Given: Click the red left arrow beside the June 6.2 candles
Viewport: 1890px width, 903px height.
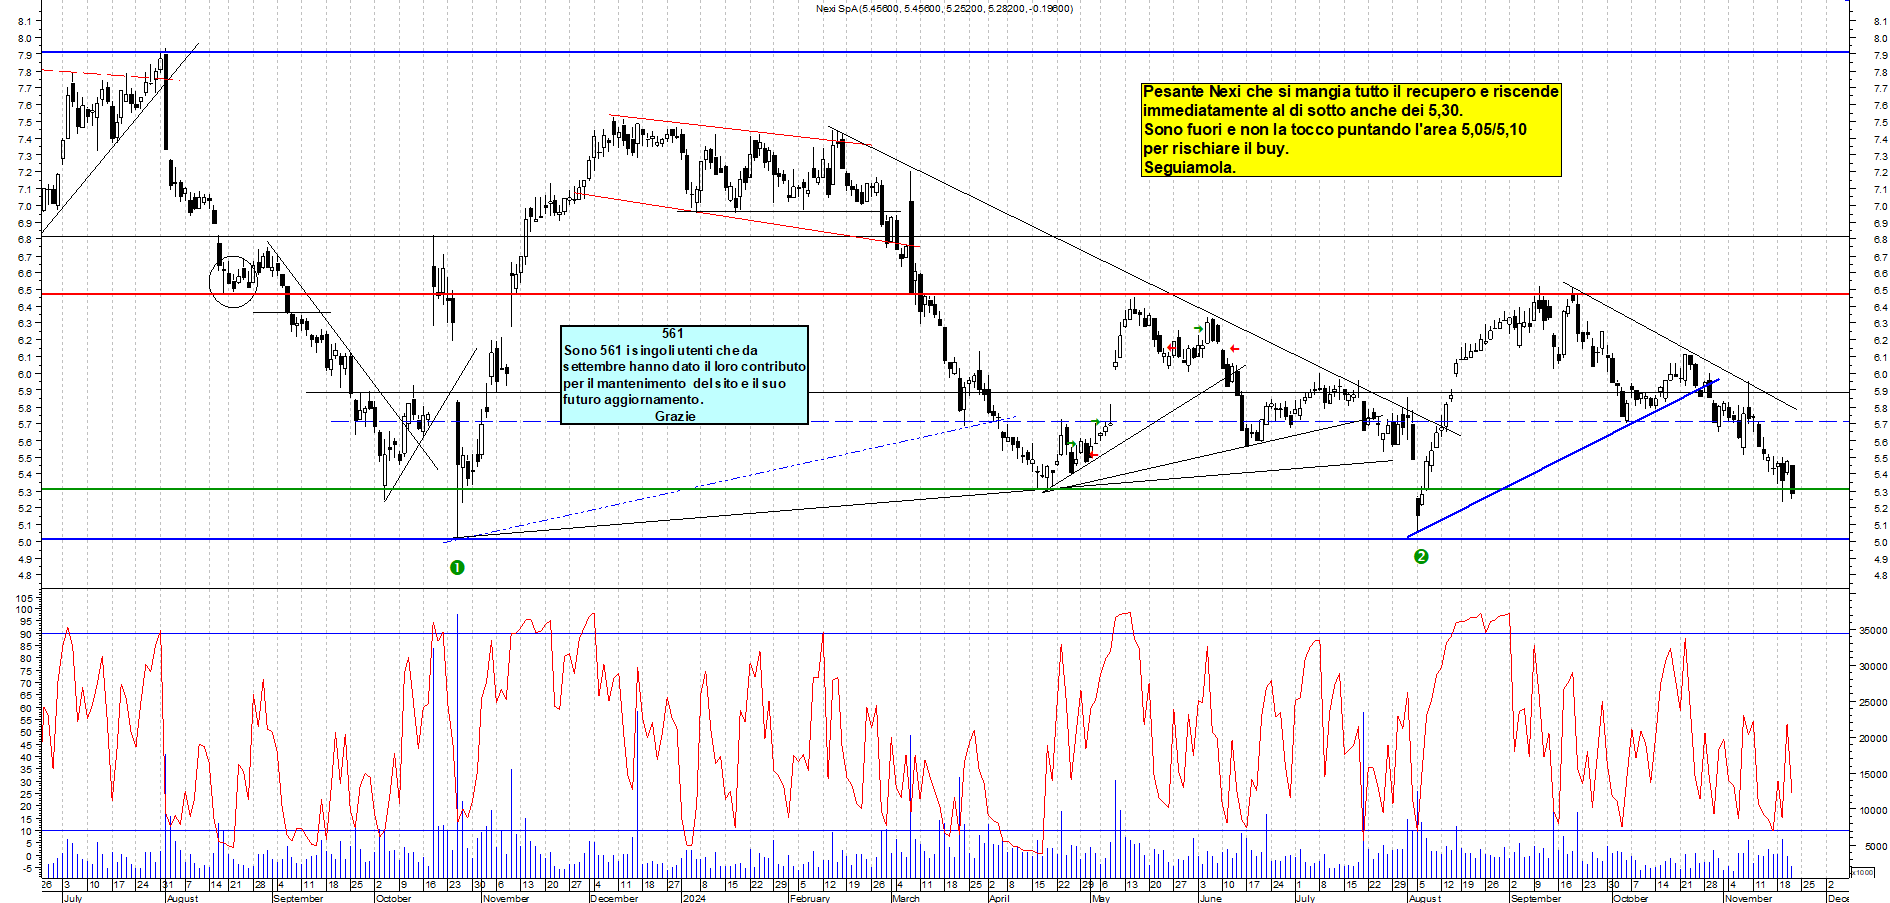Looking at the screenshot, I should (x=1234, y=349).
